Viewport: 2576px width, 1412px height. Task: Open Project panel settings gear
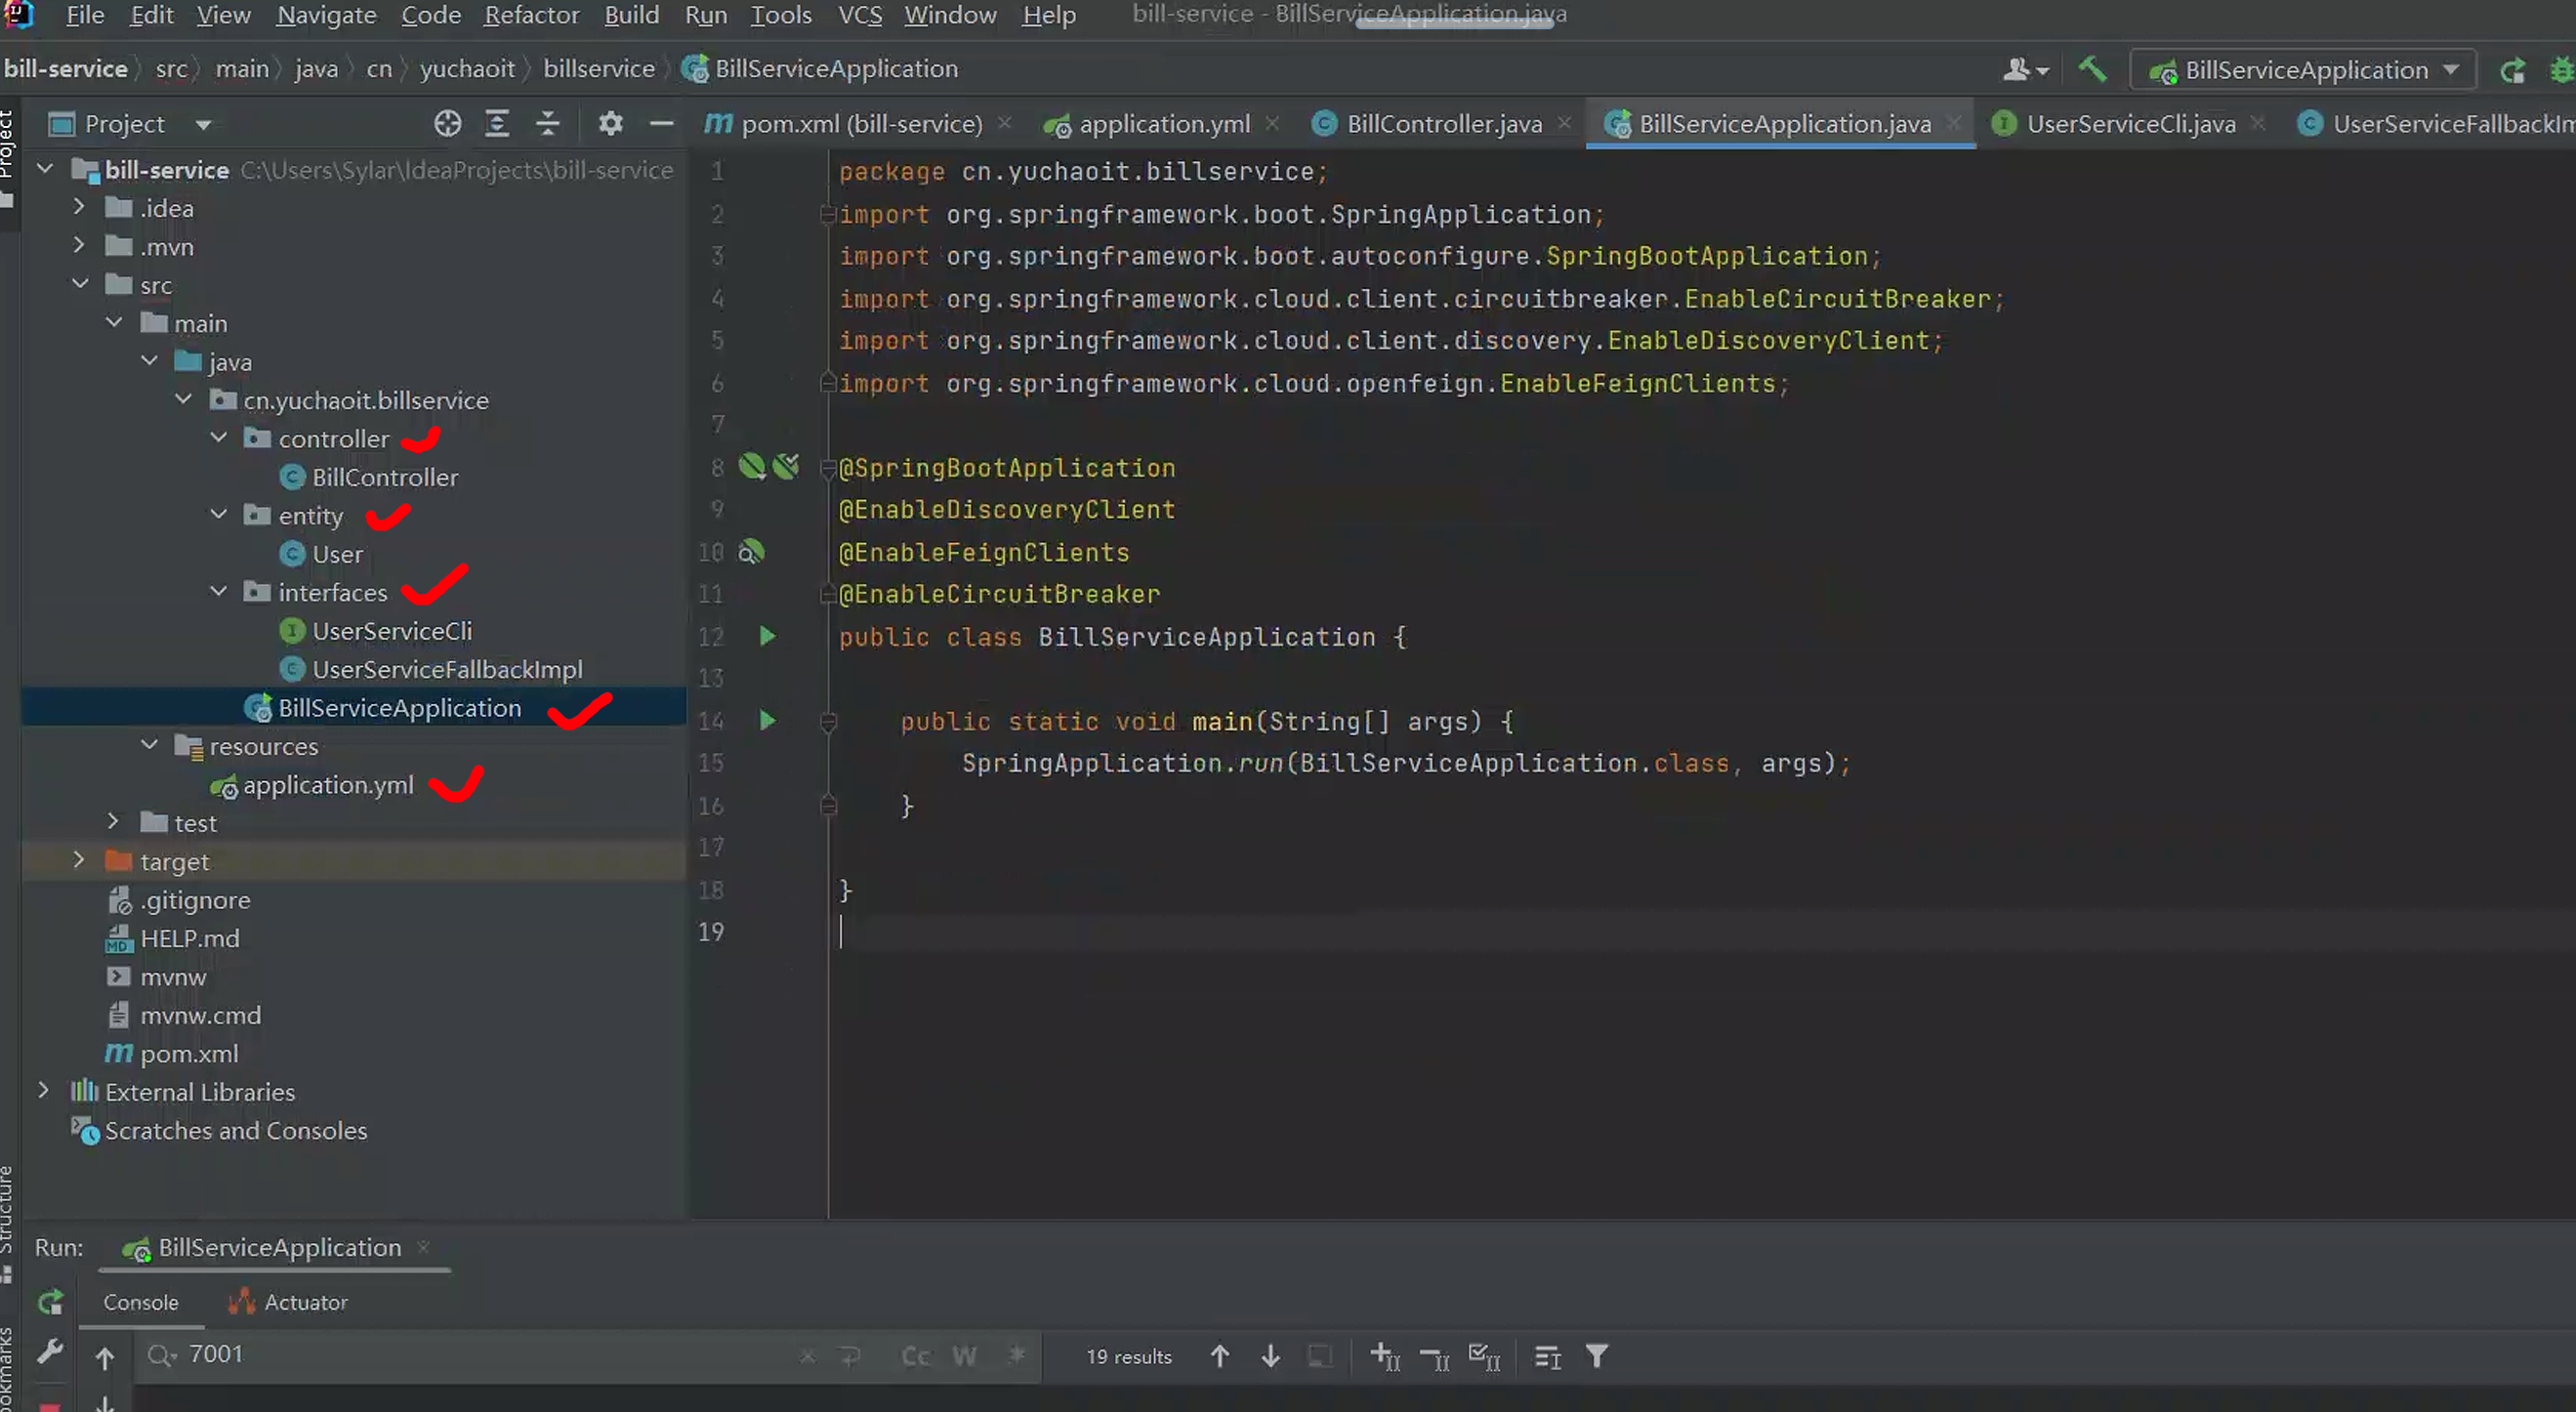[610, 123]
